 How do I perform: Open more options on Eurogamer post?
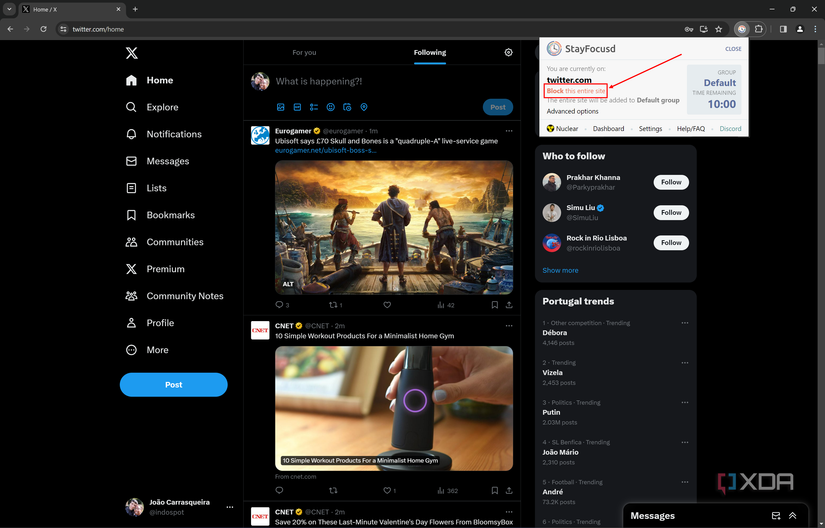pos(509,131)
